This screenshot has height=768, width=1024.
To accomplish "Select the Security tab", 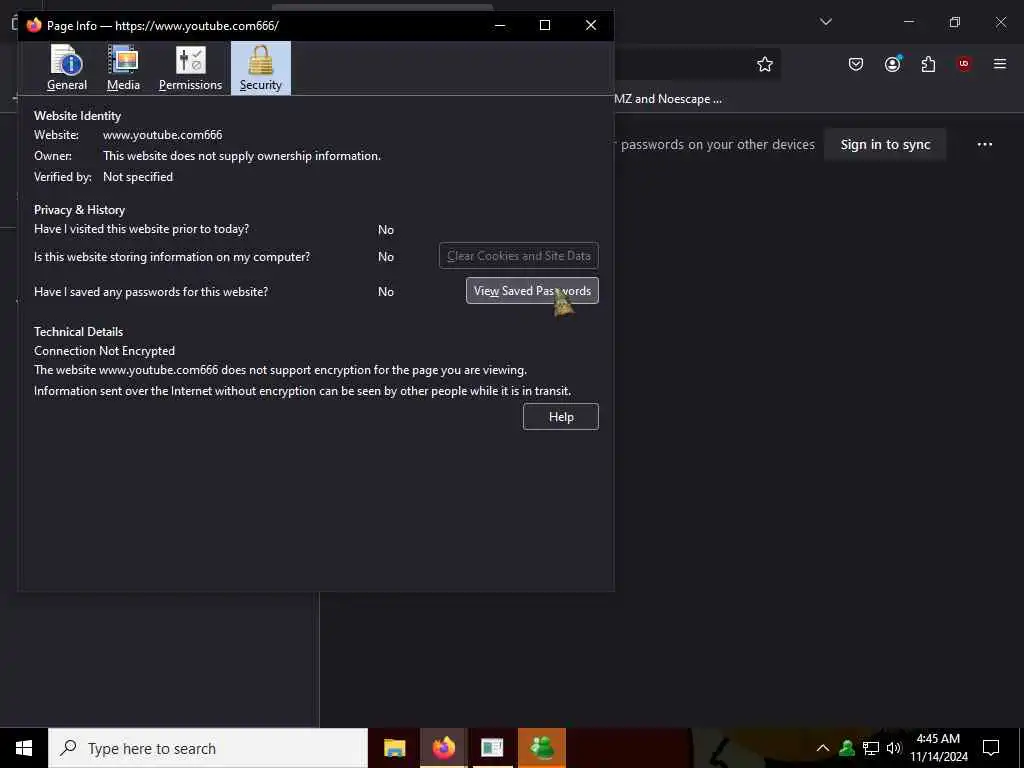I will pyautogui.click(x=261, y=68).
